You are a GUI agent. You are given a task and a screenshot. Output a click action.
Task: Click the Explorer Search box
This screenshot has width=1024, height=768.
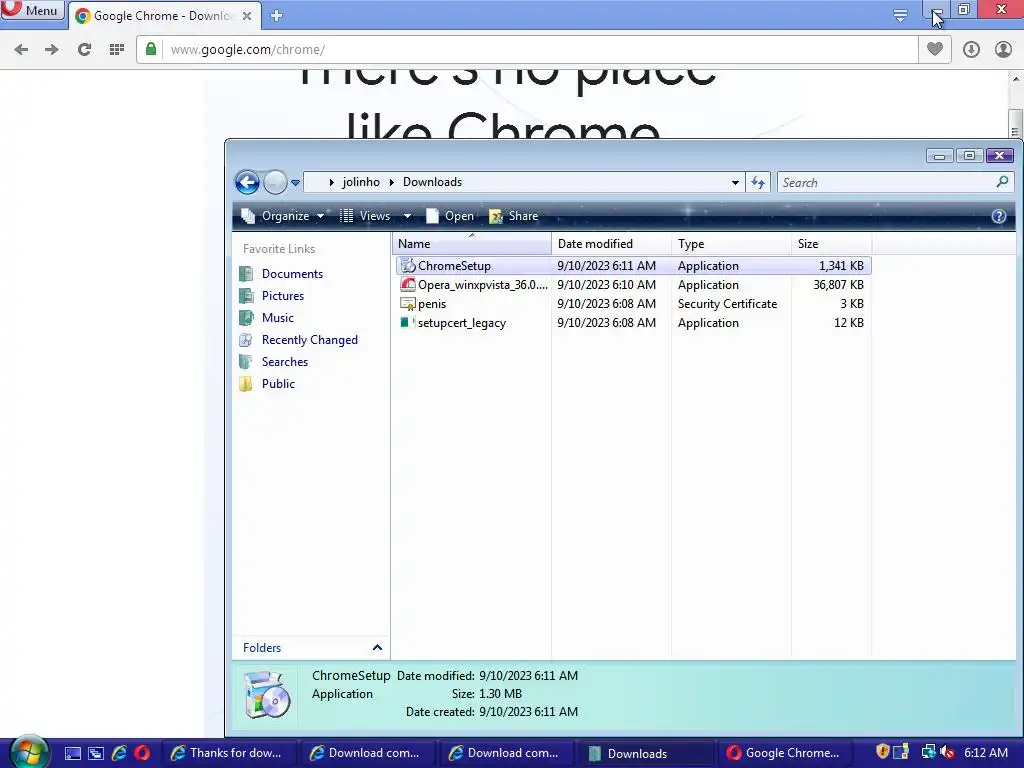click(885, 183)
